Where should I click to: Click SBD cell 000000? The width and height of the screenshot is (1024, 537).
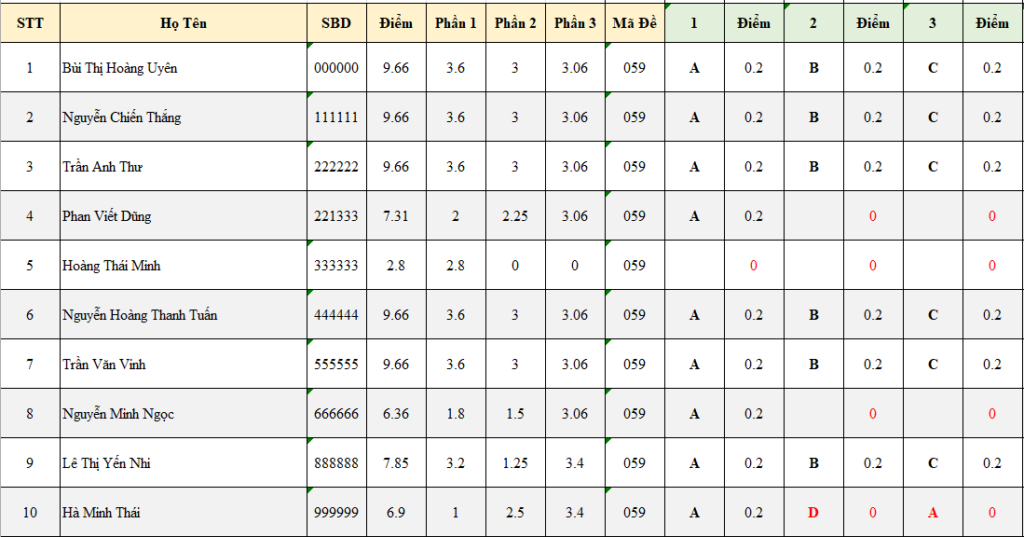point(336,68)
